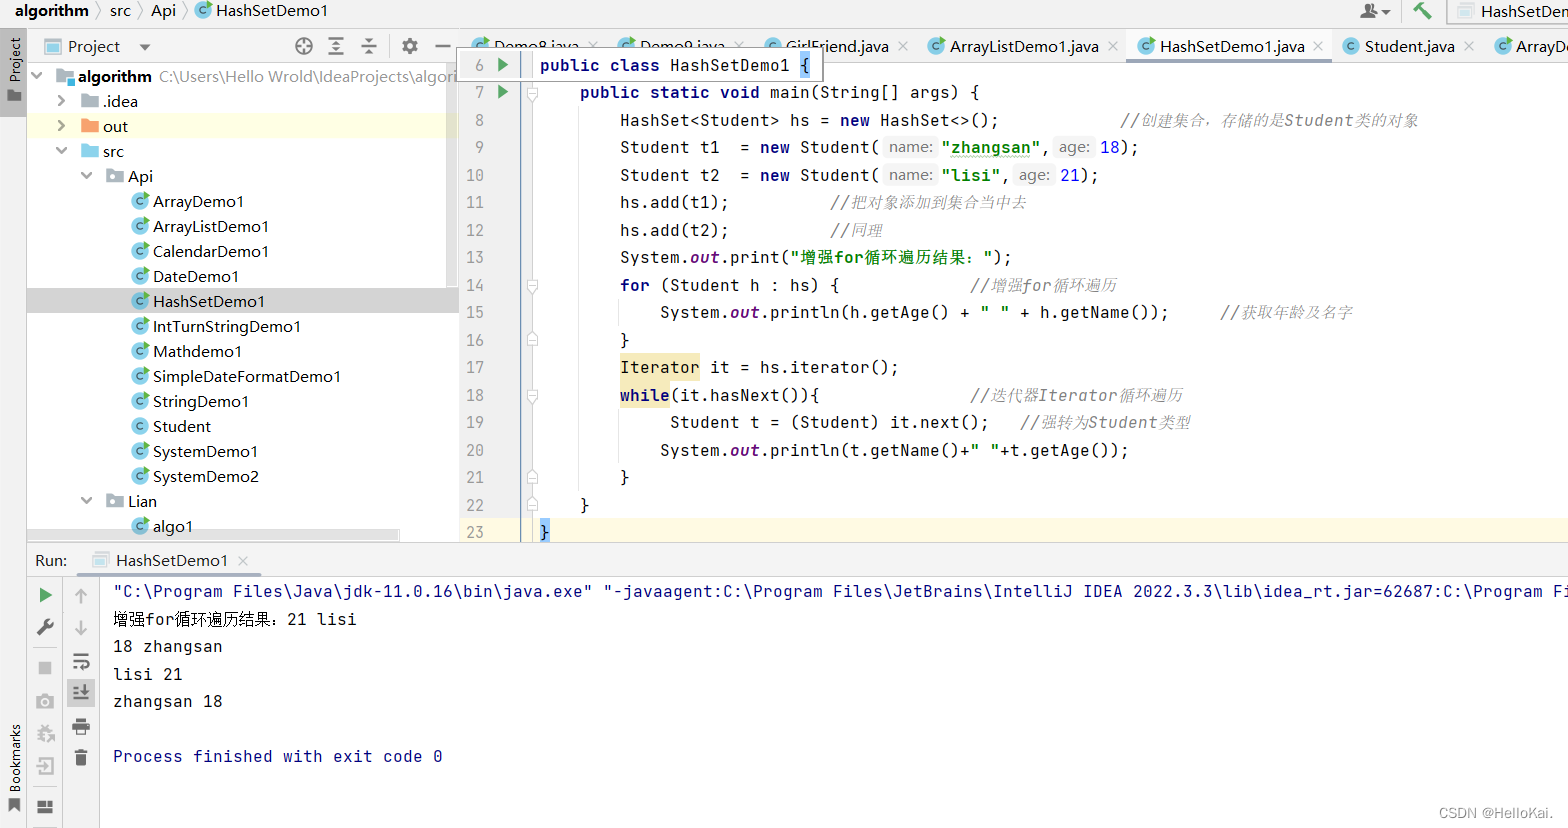Click the Collapse All icon in the Project panel
This screenshot has height=828, width=1568.
[369, 46]
